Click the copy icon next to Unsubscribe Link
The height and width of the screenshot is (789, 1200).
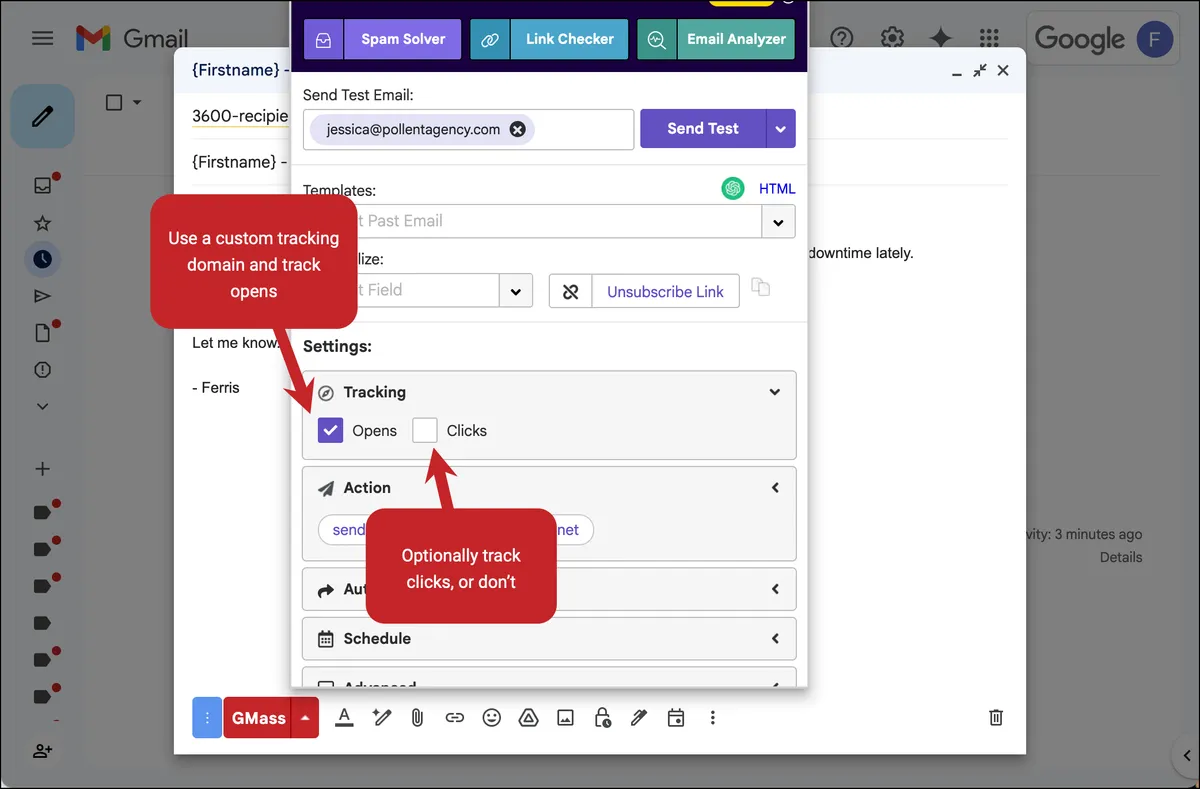[x=761, y=287]
